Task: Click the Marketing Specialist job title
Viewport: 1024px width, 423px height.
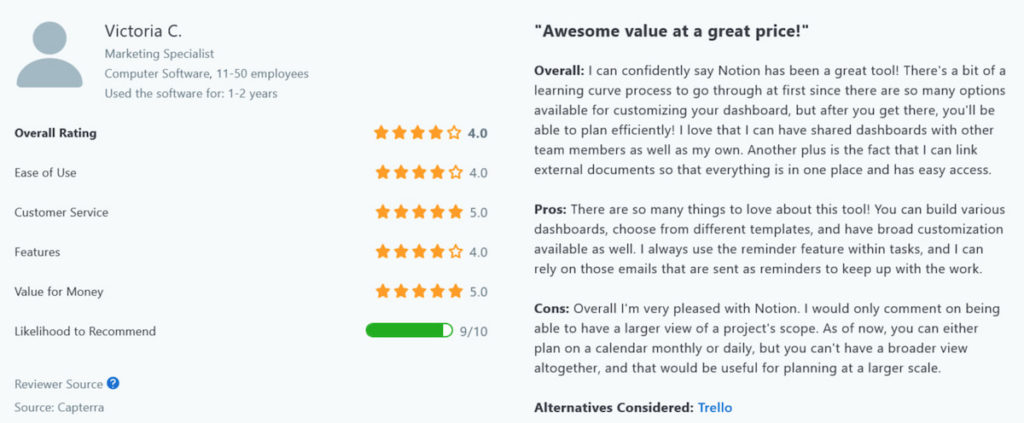Action: point(159,54)
